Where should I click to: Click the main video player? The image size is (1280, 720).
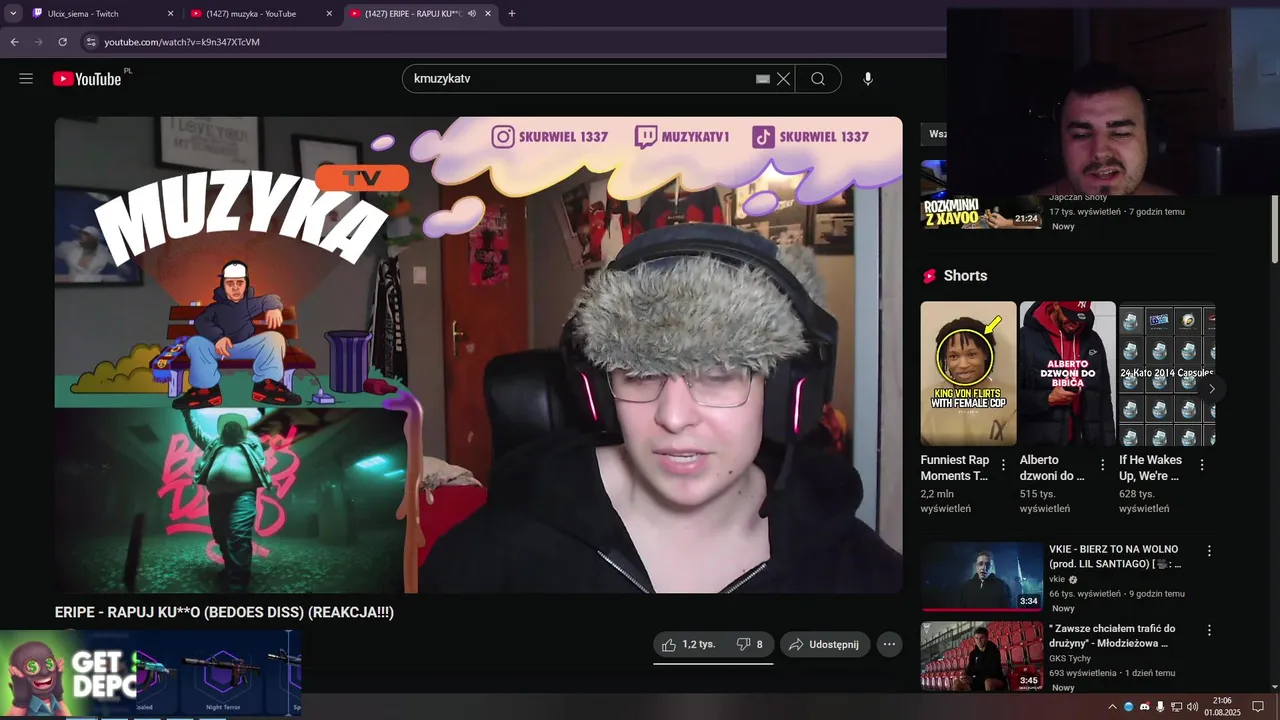[x=478, y=355]
